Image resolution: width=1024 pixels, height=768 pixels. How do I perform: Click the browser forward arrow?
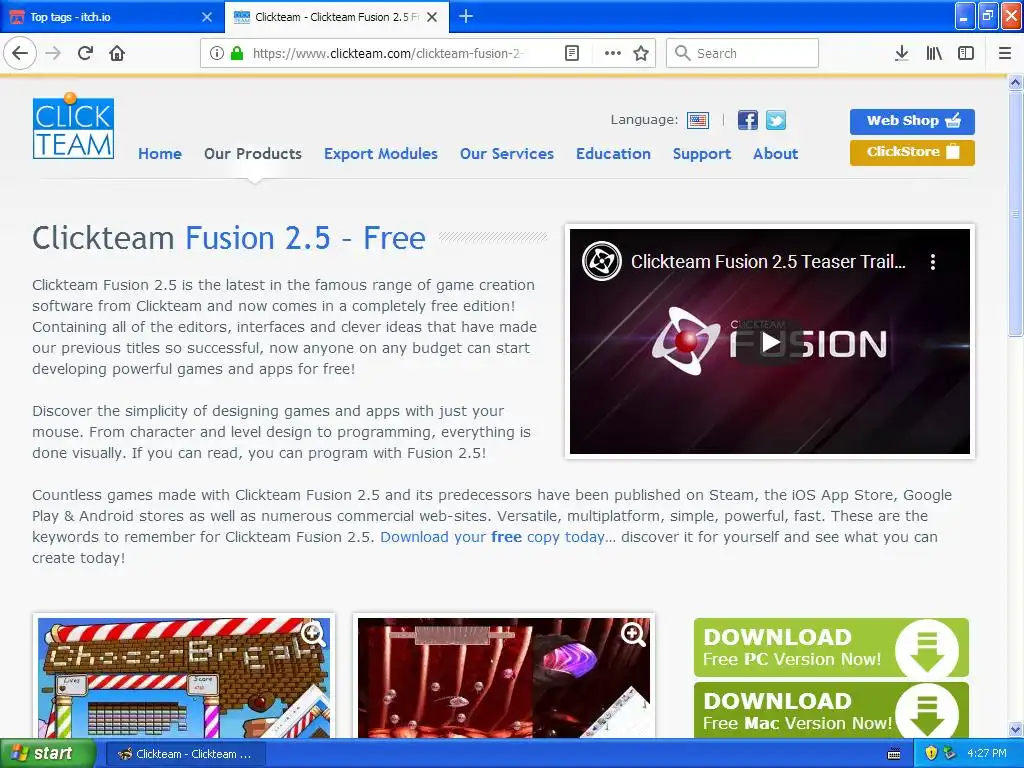coord(53,53)
